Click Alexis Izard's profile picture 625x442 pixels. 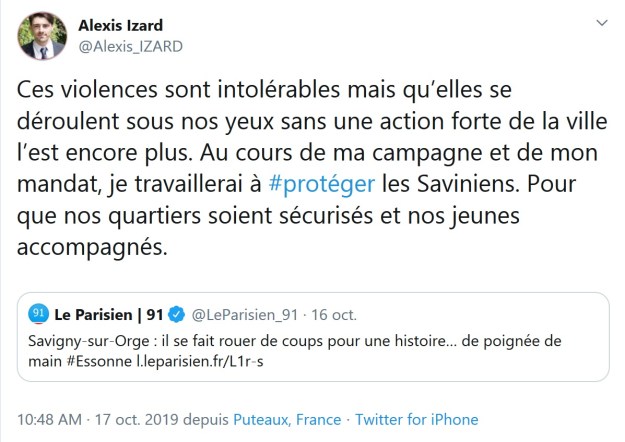42,36
